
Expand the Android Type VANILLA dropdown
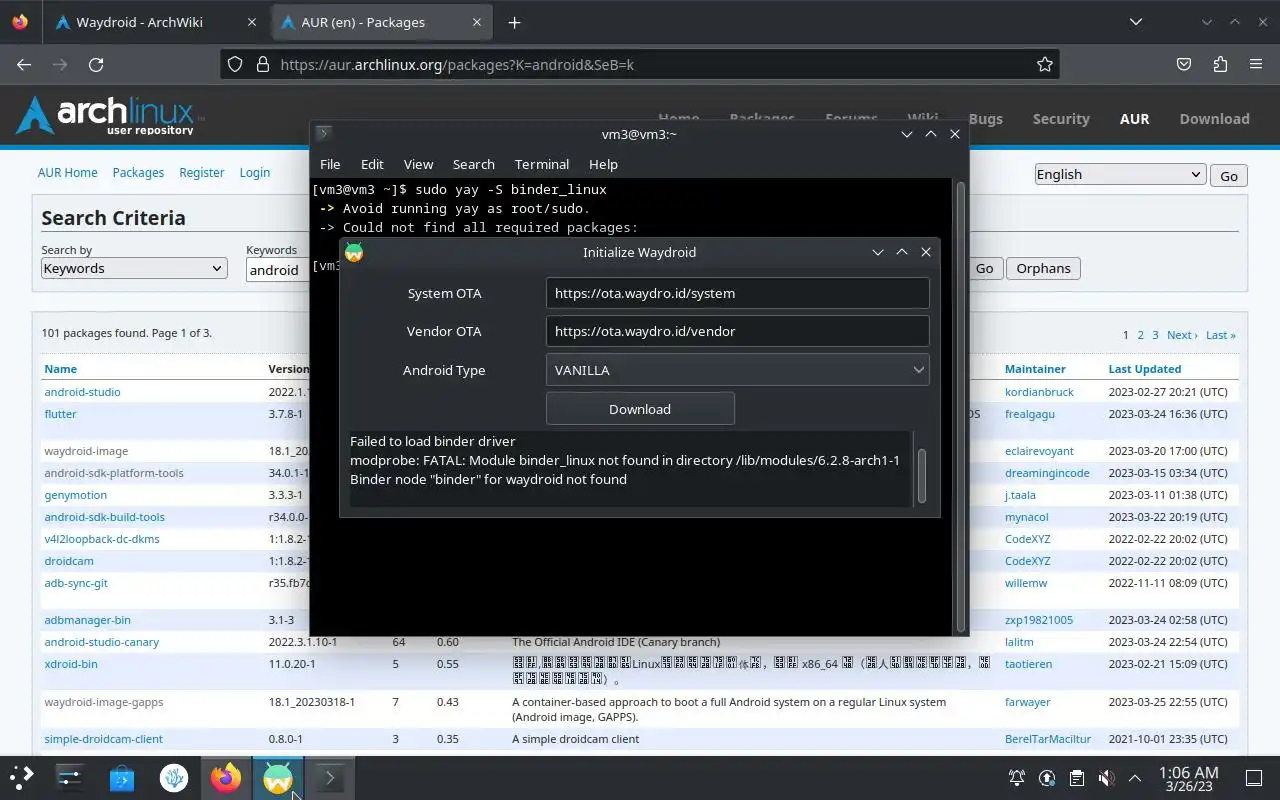tap(737, 370)
